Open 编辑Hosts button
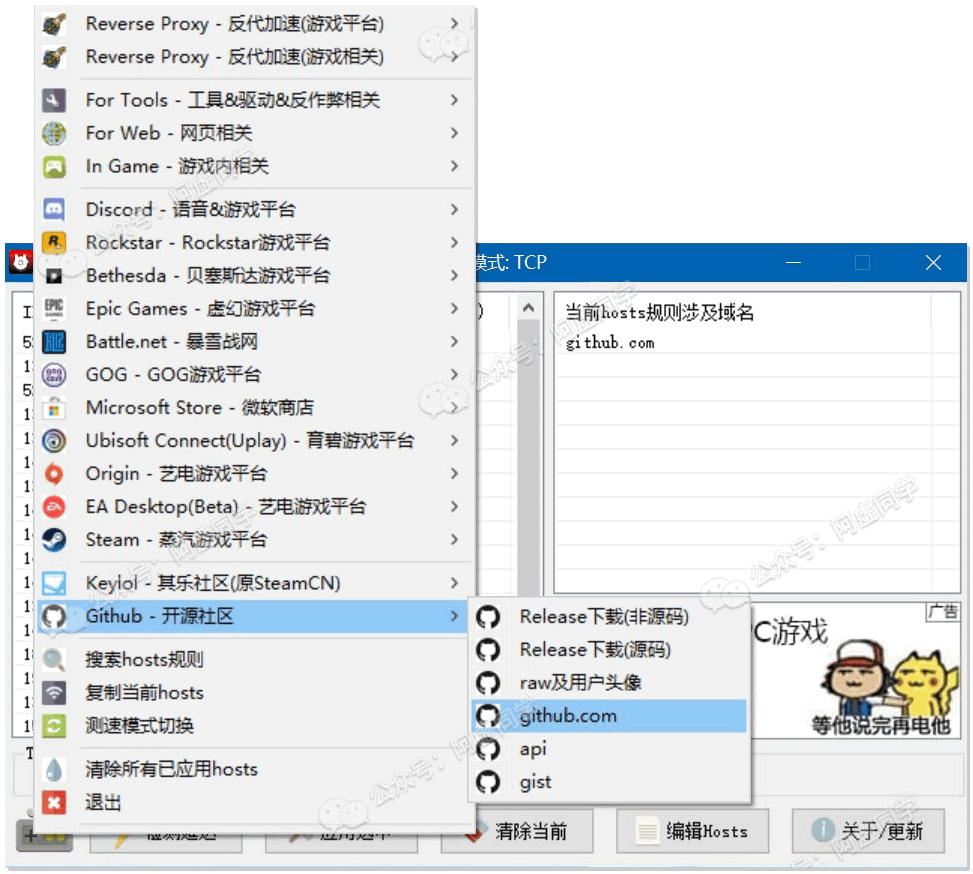Viewport: 973px width, 874px height. [x=693, y=831]
